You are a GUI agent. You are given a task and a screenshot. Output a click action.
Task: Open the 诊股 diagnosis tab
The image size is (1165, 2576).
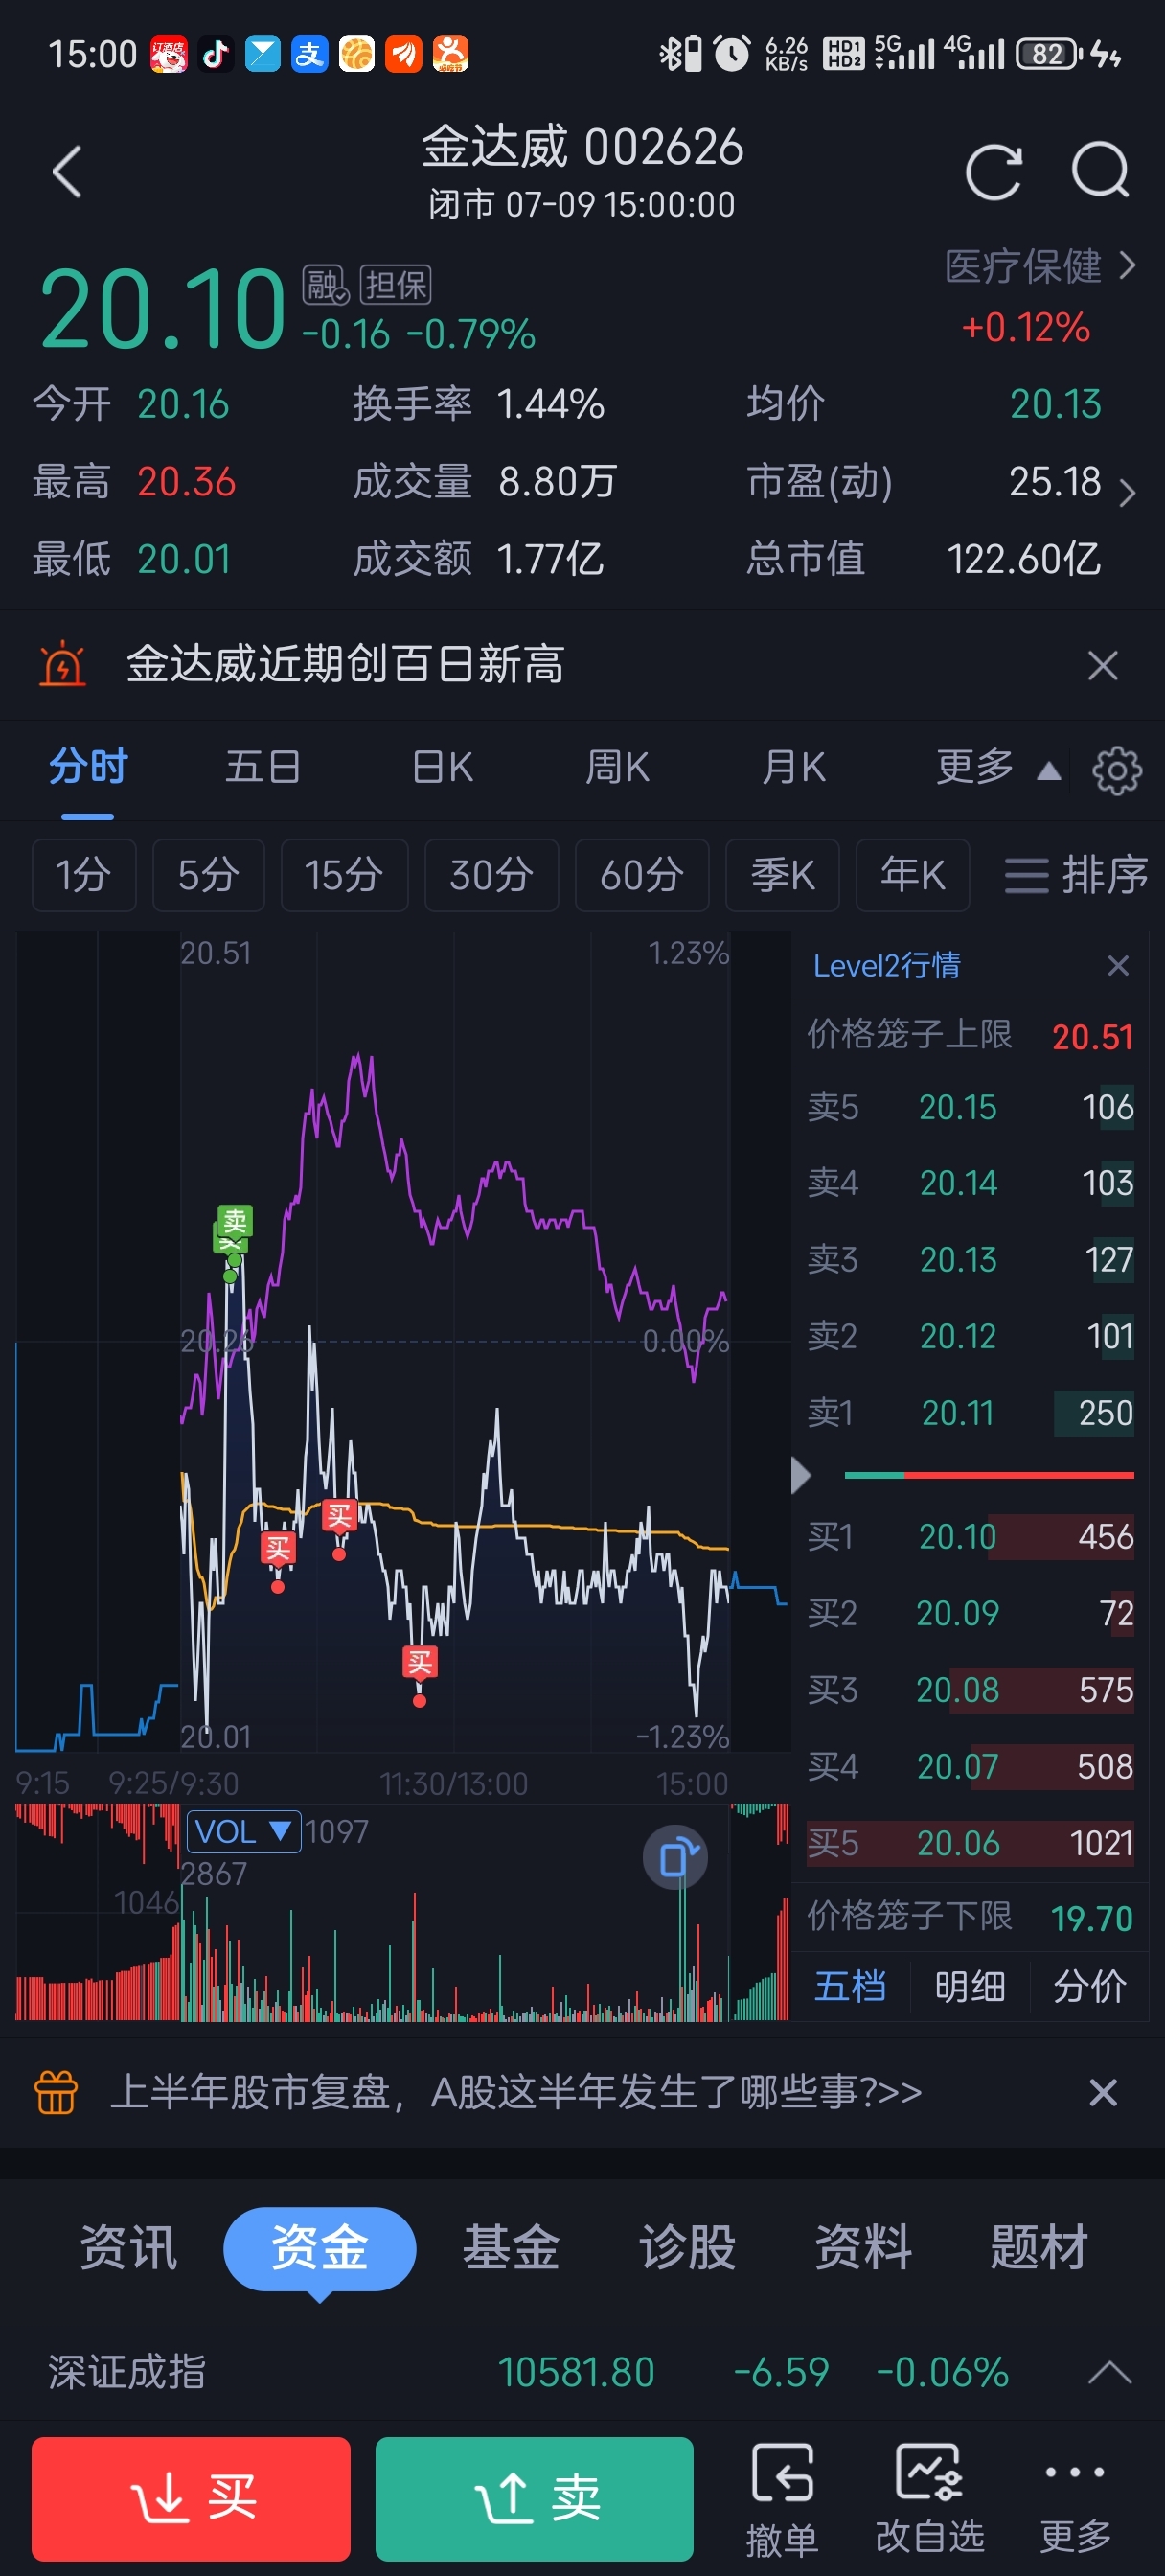click(687, 2247)
